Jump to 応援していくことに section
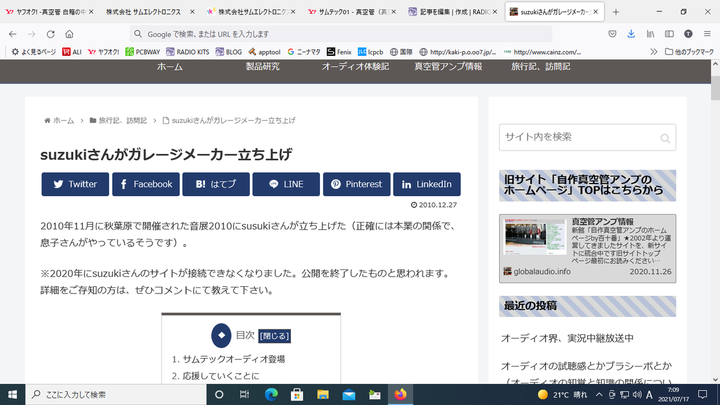 tap(221, 376)
